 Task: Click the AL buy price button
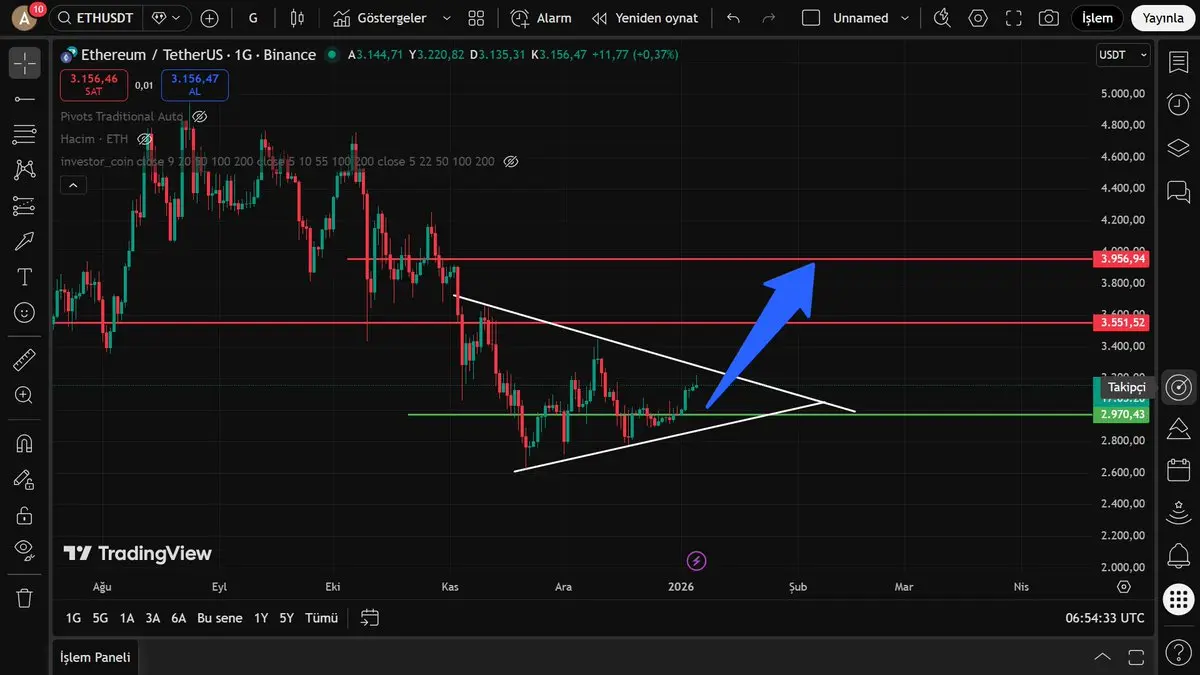pos(194,85)
